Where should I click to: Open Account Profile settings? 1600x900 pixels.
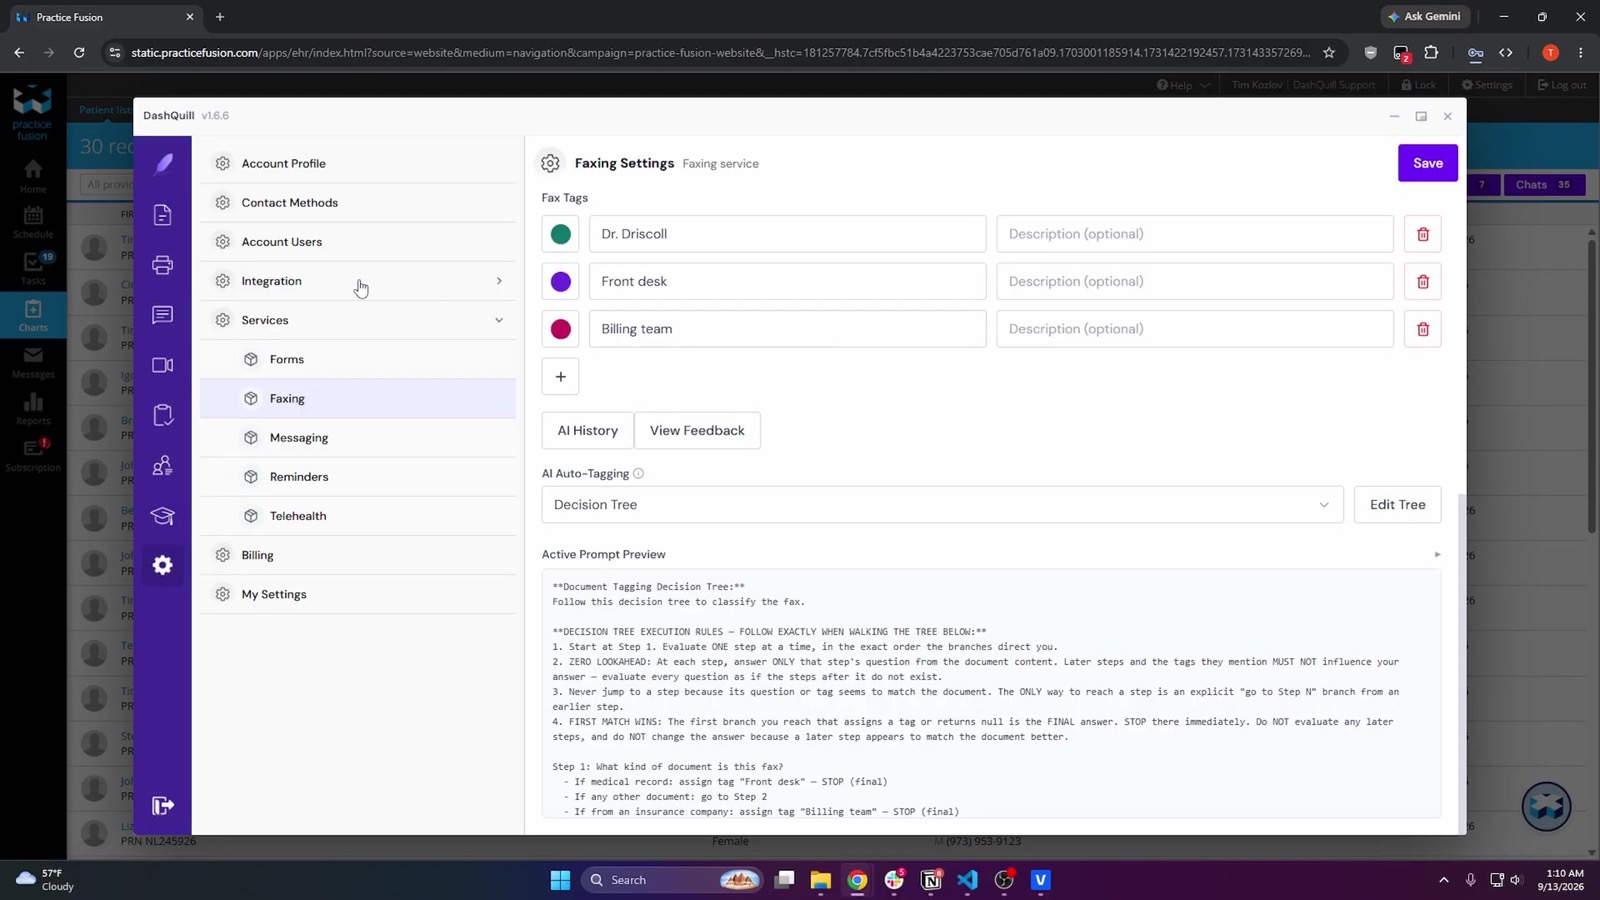(358, 163)
